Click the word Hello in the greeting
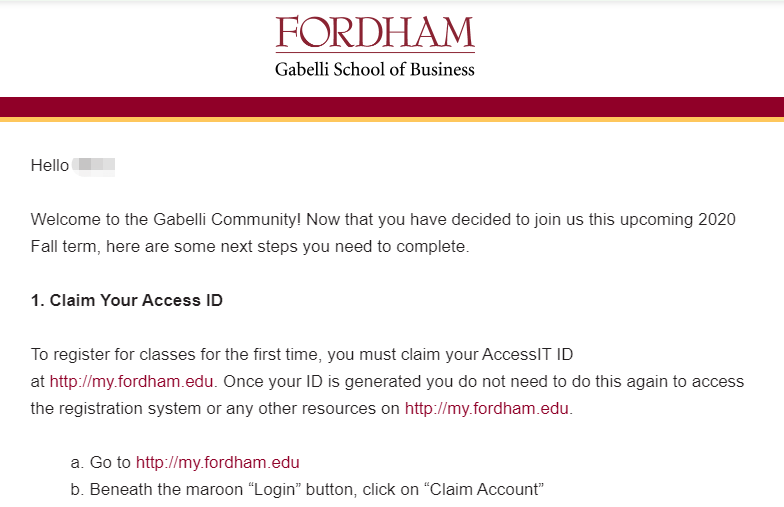This screenshot has width=784, height=507. tap(50, 166)
